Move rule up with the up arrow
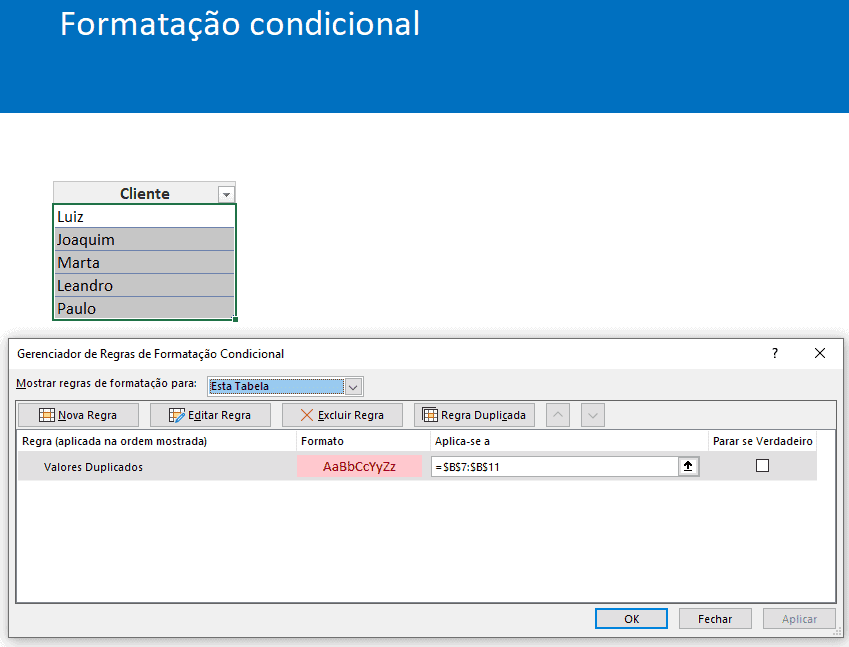 coord(558,415)
